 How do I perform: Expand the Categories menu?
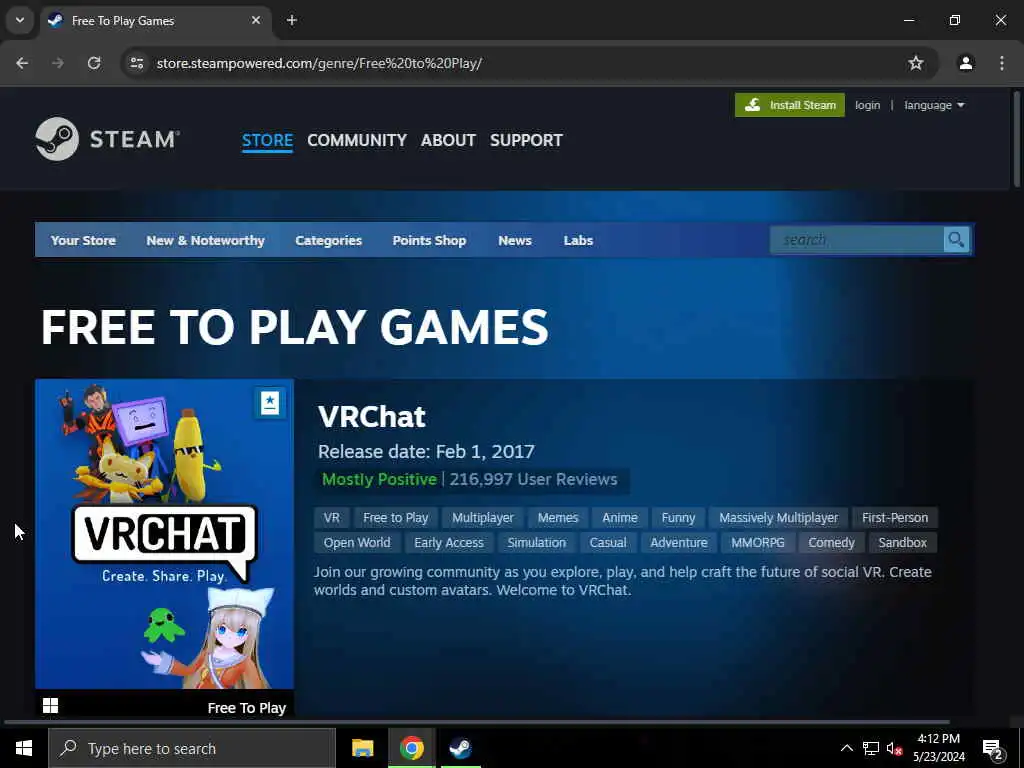(328, 240)
